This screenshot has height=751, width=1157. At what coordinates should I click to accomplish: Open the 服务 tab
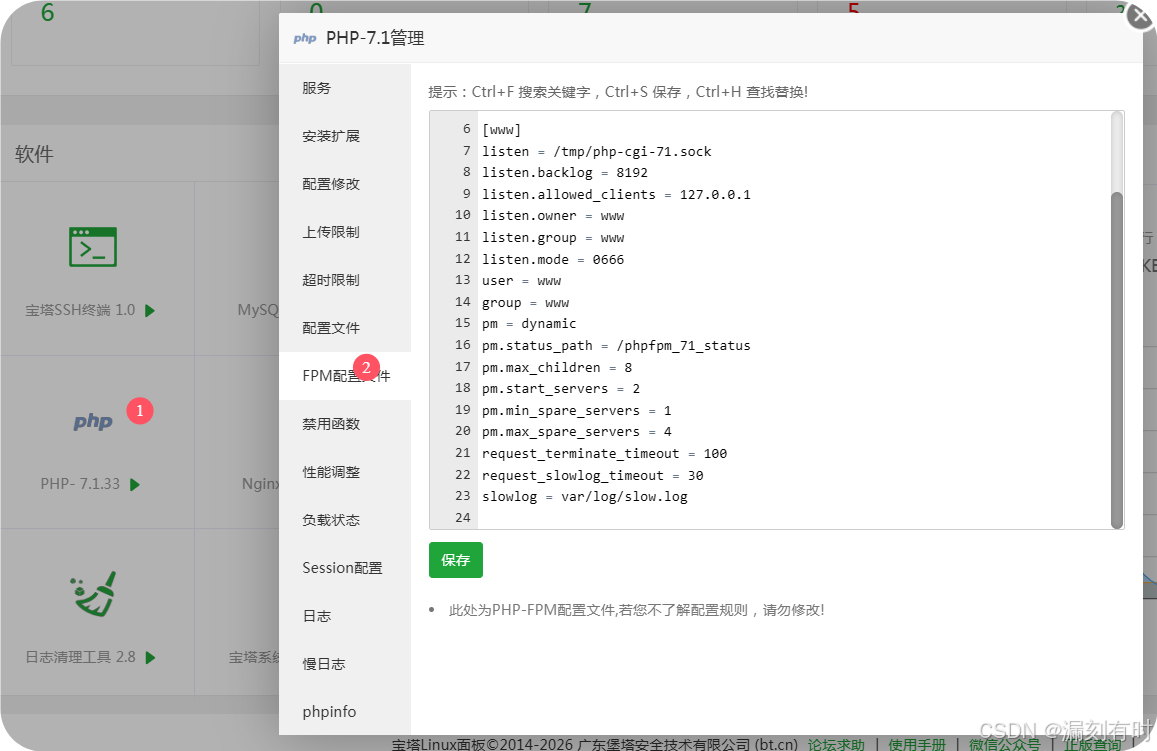click(x=345, y=88)
